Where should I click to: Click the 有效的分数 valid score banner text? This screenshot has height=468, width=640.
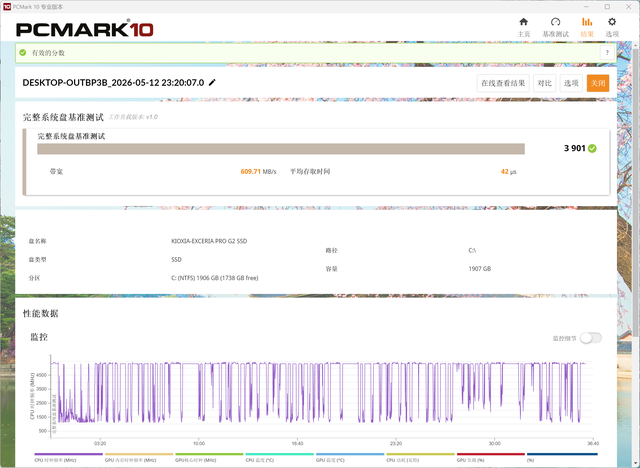(x=48, y=53)
